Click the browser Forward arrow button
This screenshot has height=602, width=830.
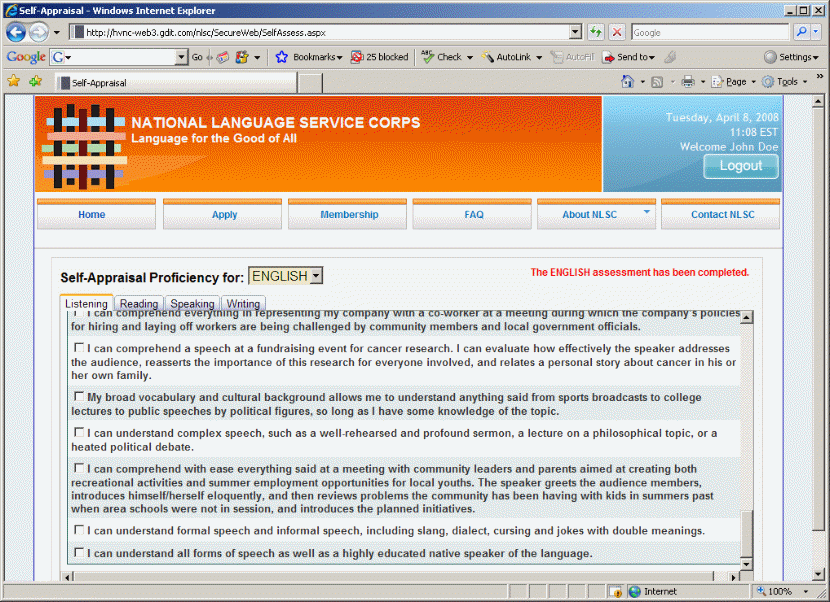click(39, 32)
